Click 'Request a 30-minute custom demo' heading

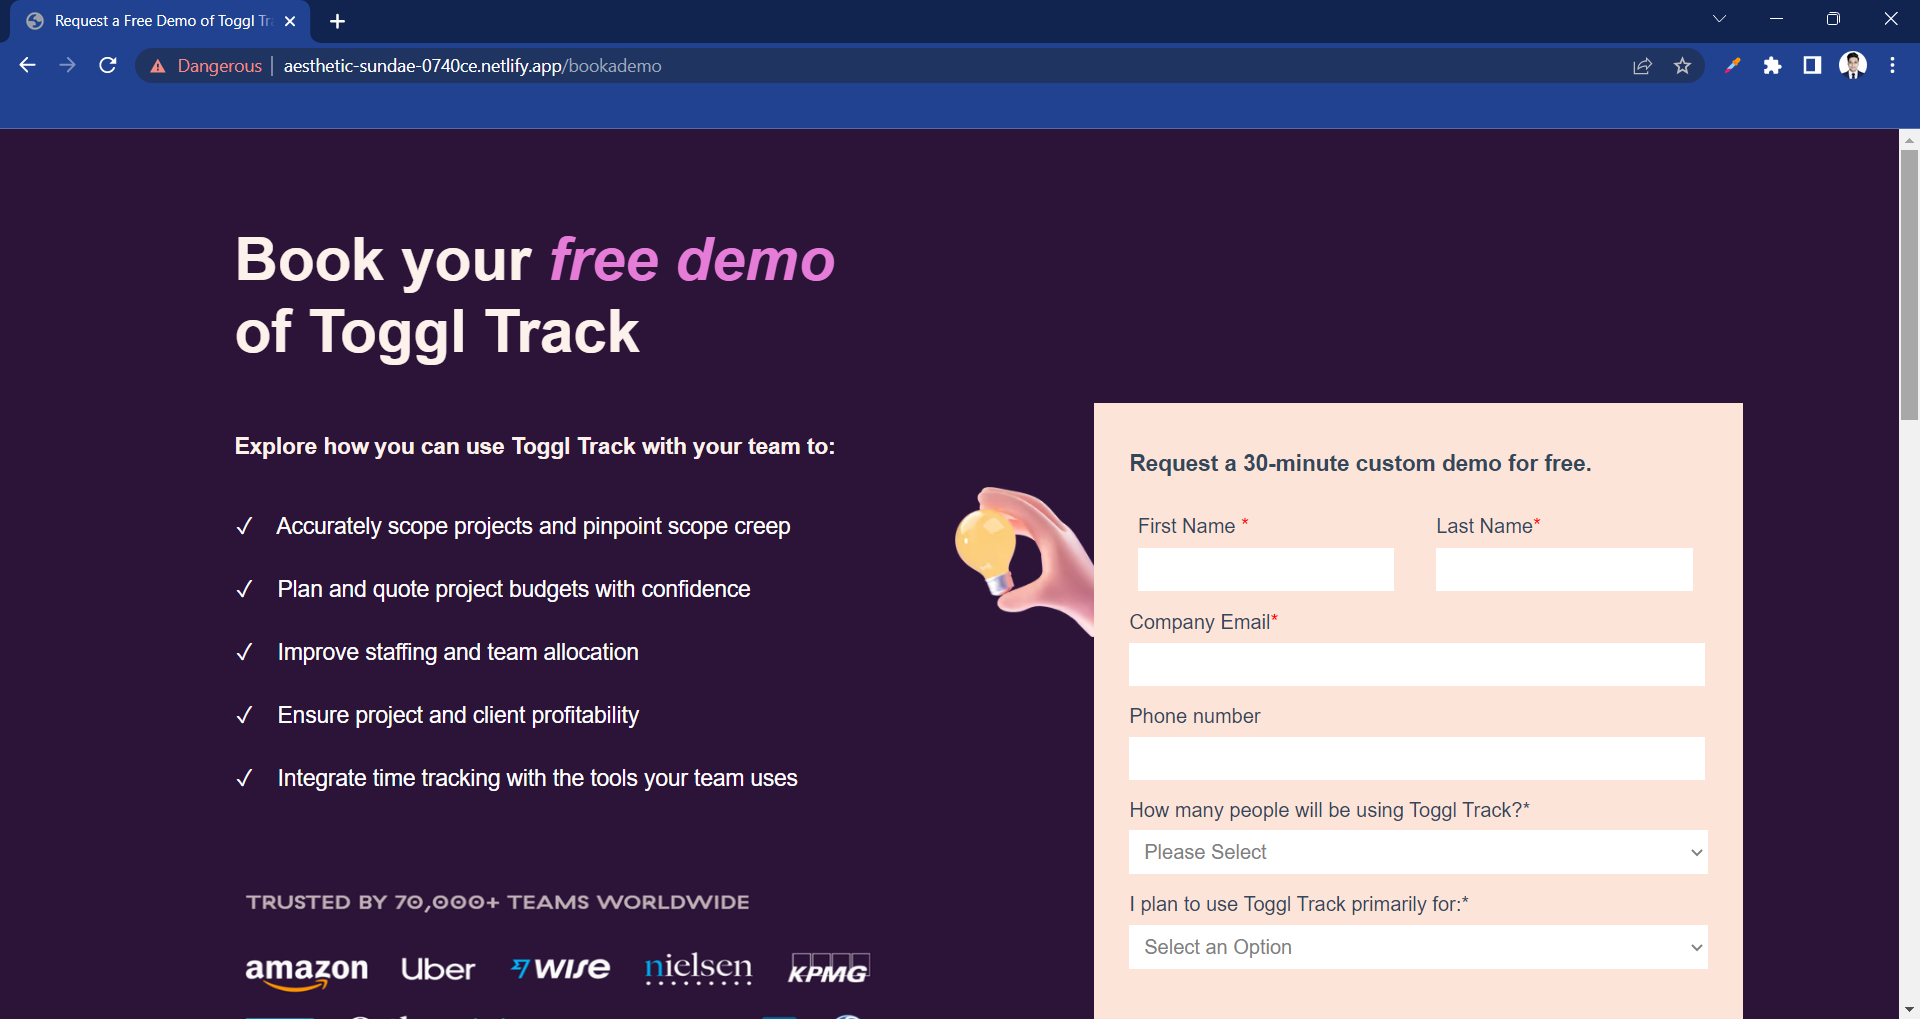[x=1360, y=463]
